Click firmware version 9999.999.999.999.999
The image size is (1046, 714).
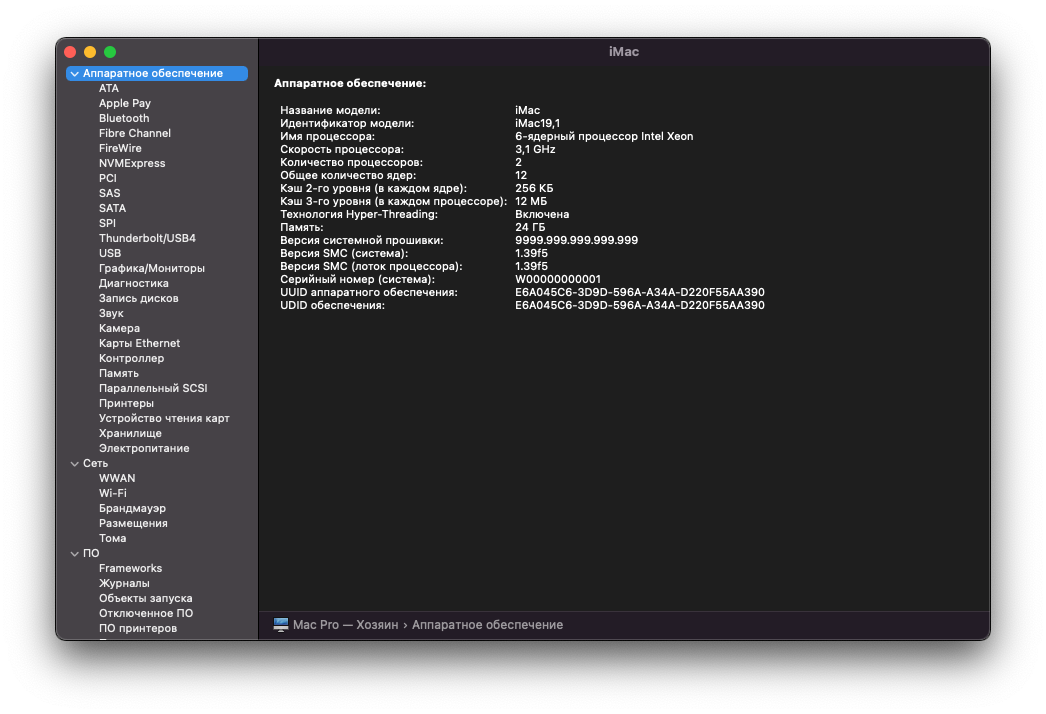point(576,240)
